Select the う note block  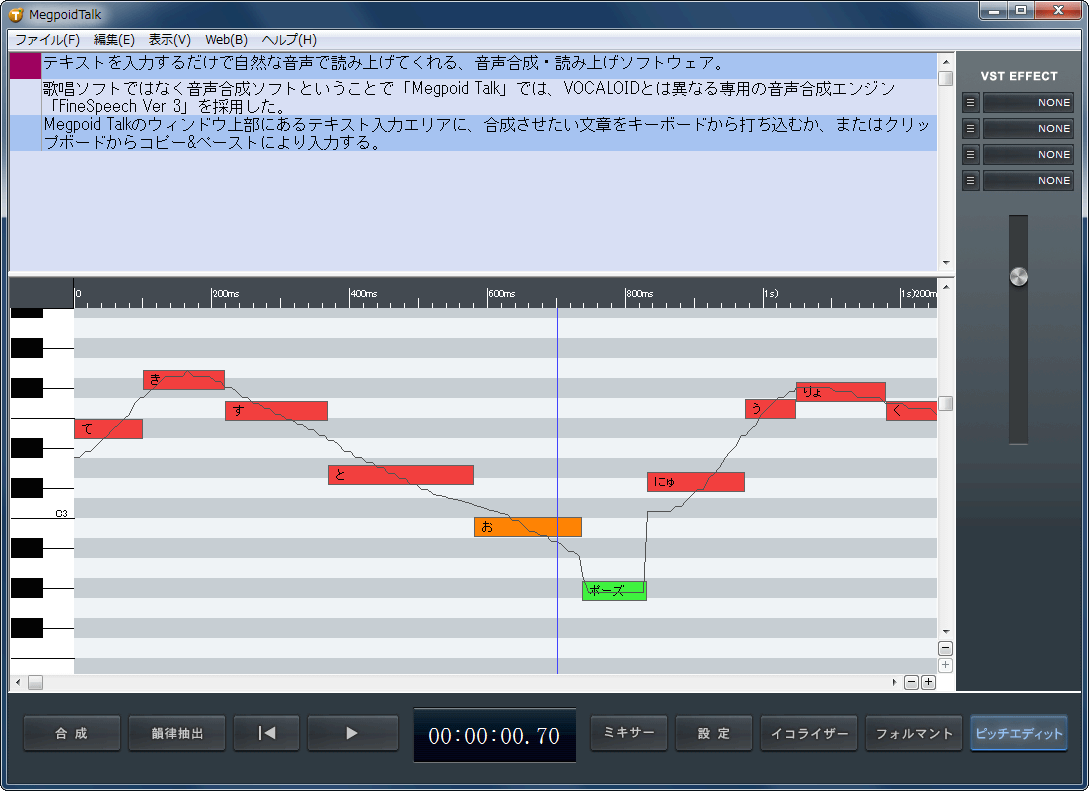[x=770, y=409]
